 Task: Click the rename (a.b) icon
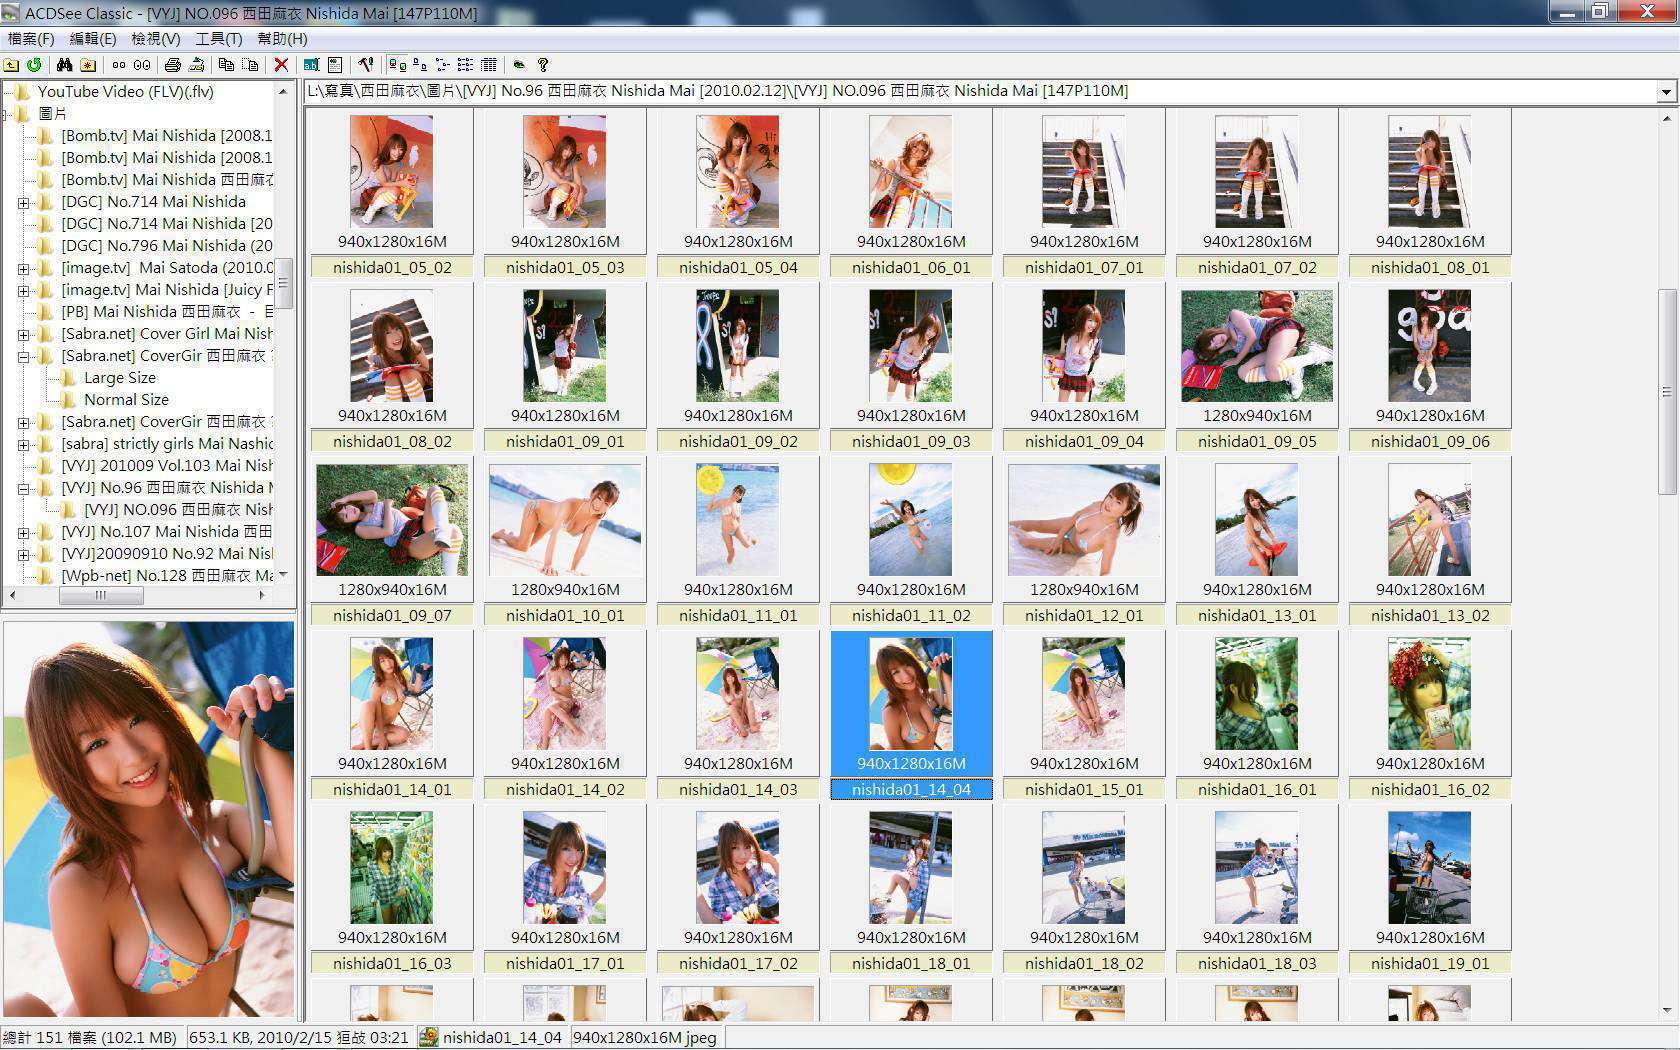pos(311,65)
